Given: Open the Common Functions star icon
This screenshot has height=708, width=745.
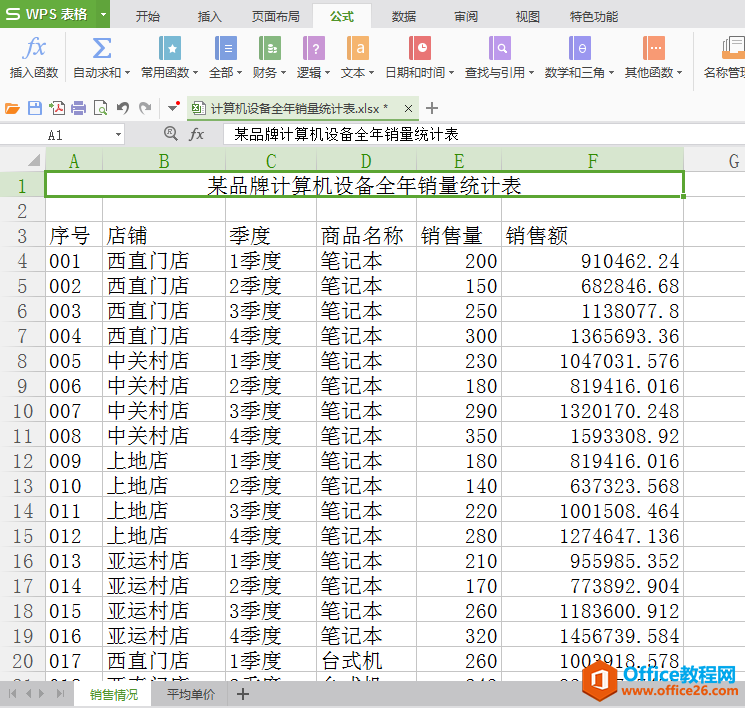Looking at the screenshot, I should pos(170,48).
